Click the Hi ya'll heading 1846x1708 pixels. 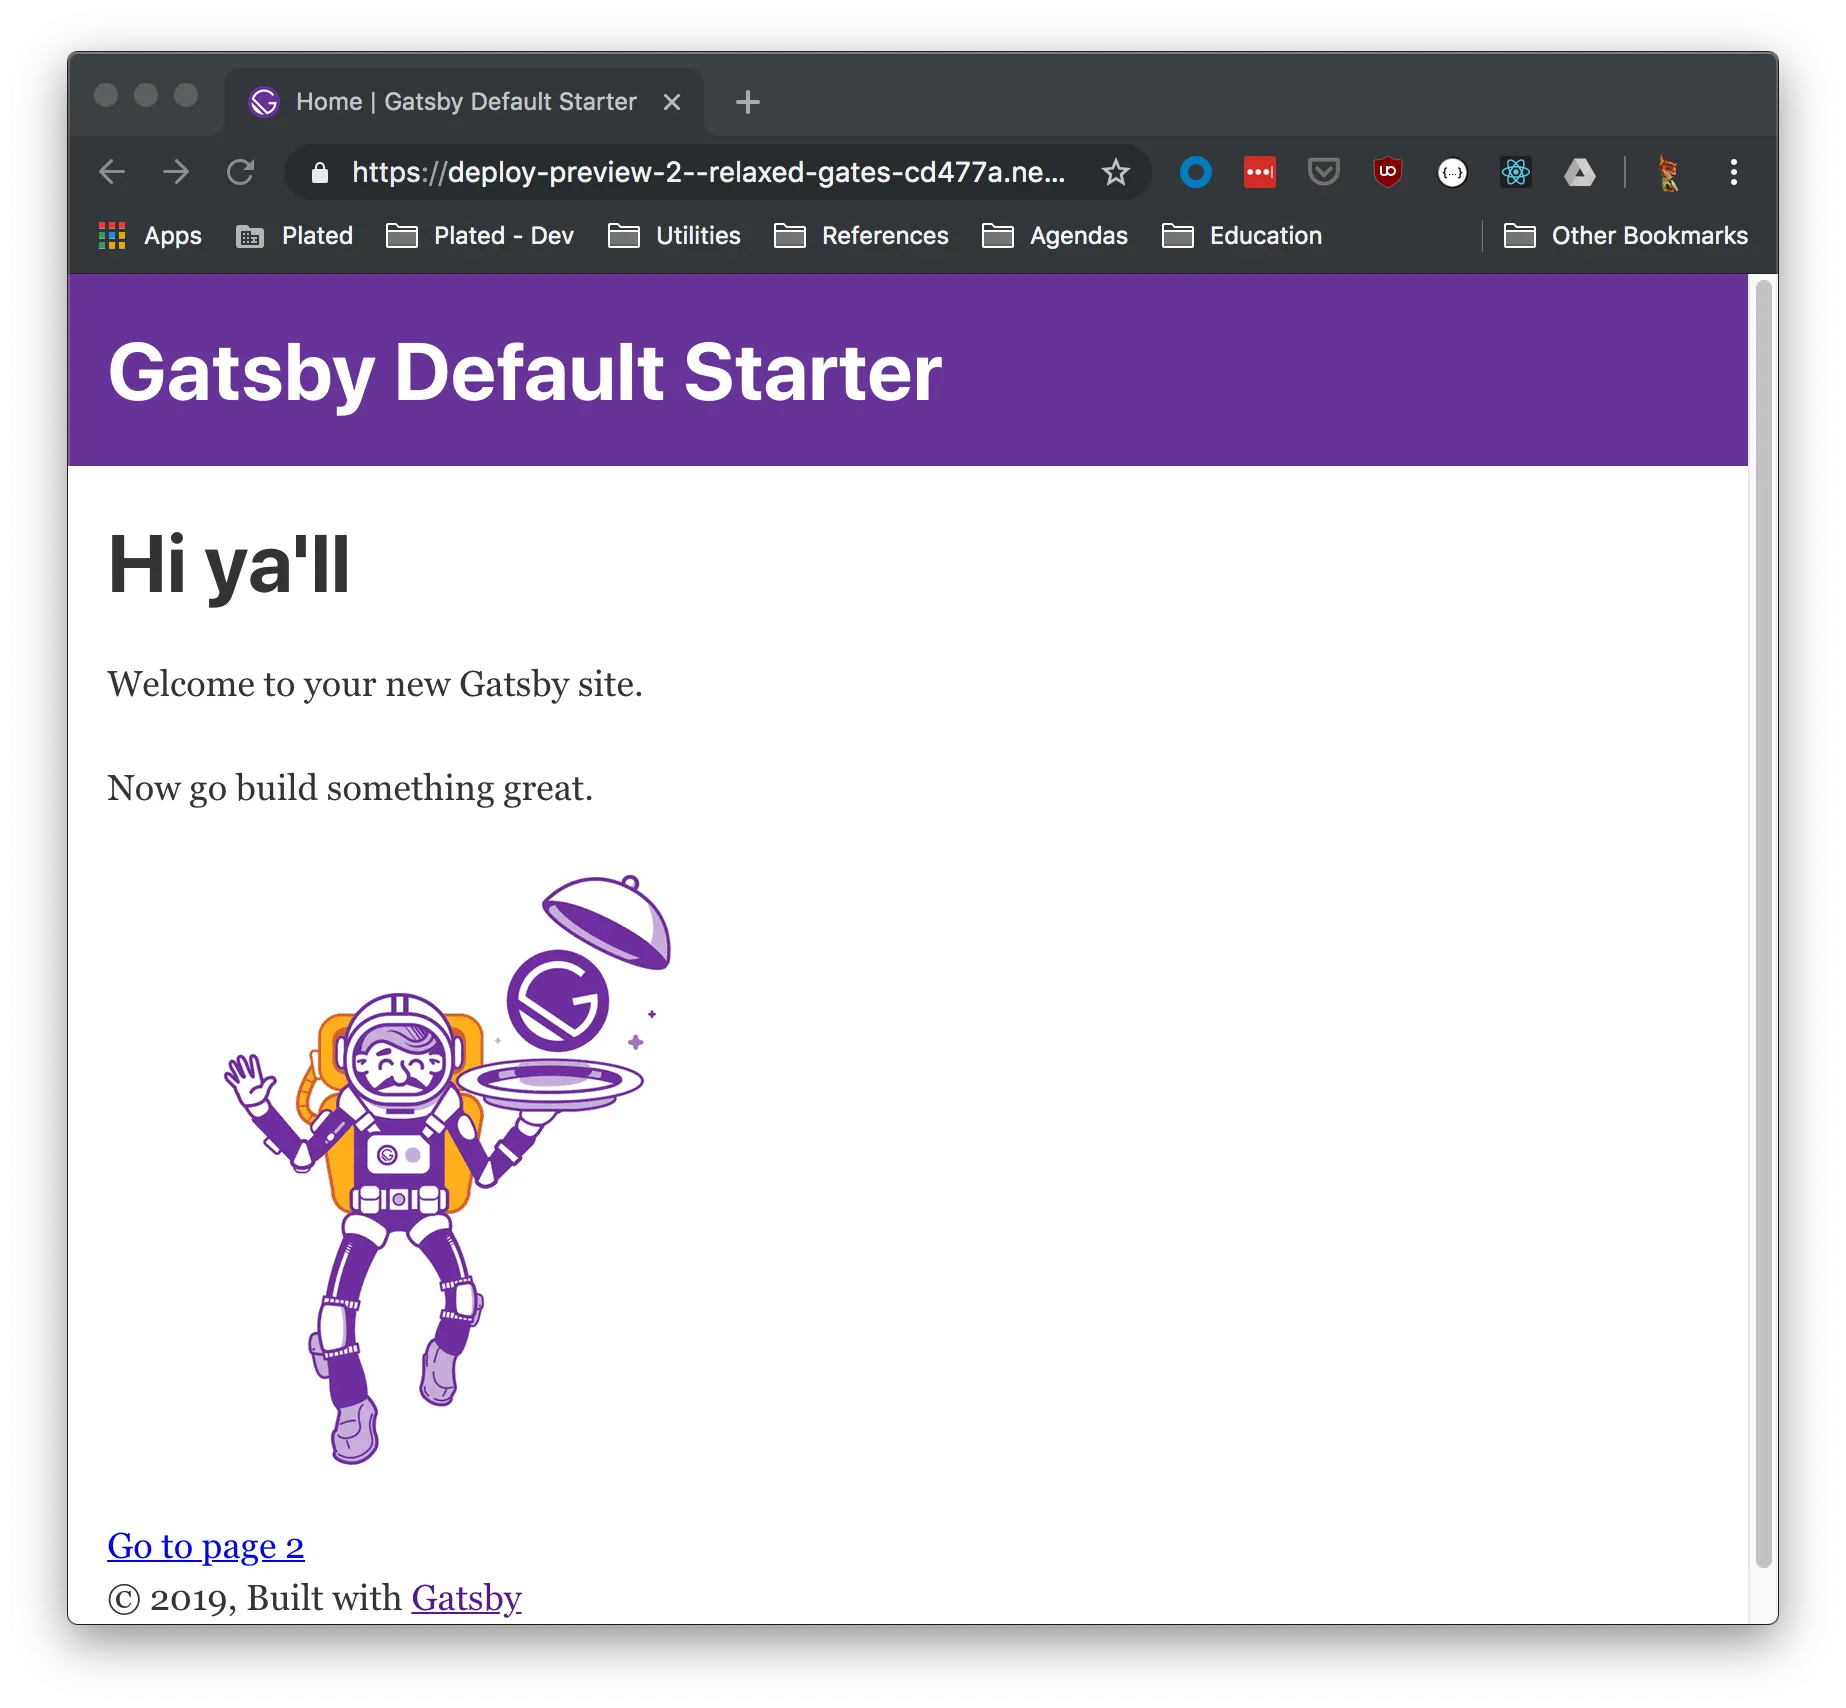(x=229, y=565)
